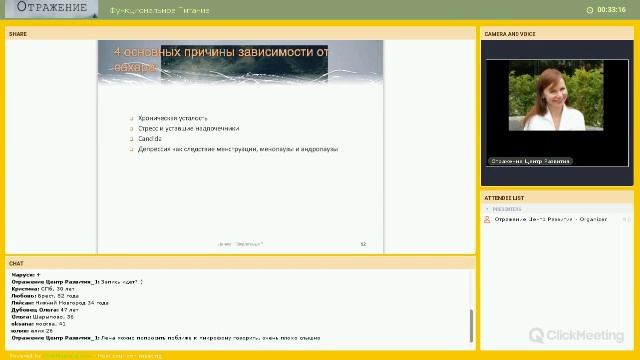The height and width of the screenshot is (360, 640).
Task: Click the slide title '4 основных причины зависимости'
Action: (x=221, y=59)
